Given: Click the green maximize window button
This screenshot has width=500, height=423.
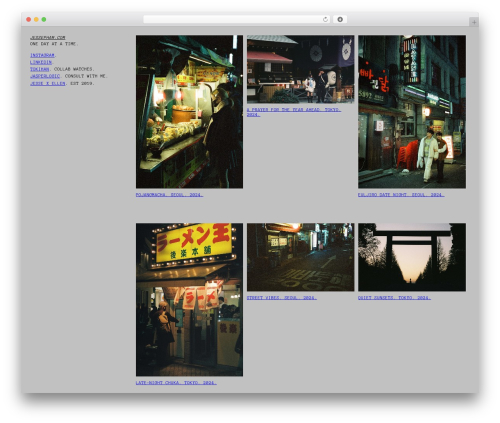Looking at the screenshot, I should [44, 19].
